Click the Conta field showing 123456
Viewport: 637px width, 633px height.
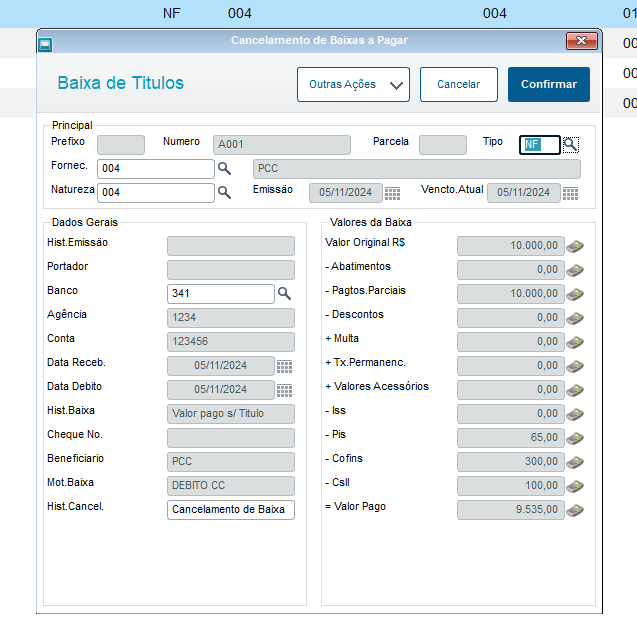(x=231, y=342)
